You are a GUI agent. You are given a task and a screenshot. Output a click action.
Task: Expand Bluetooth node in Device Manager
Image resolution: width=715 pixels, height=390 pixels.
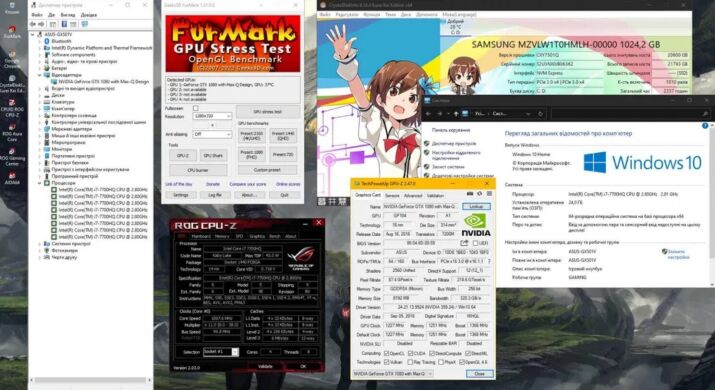tap(40, 41)
